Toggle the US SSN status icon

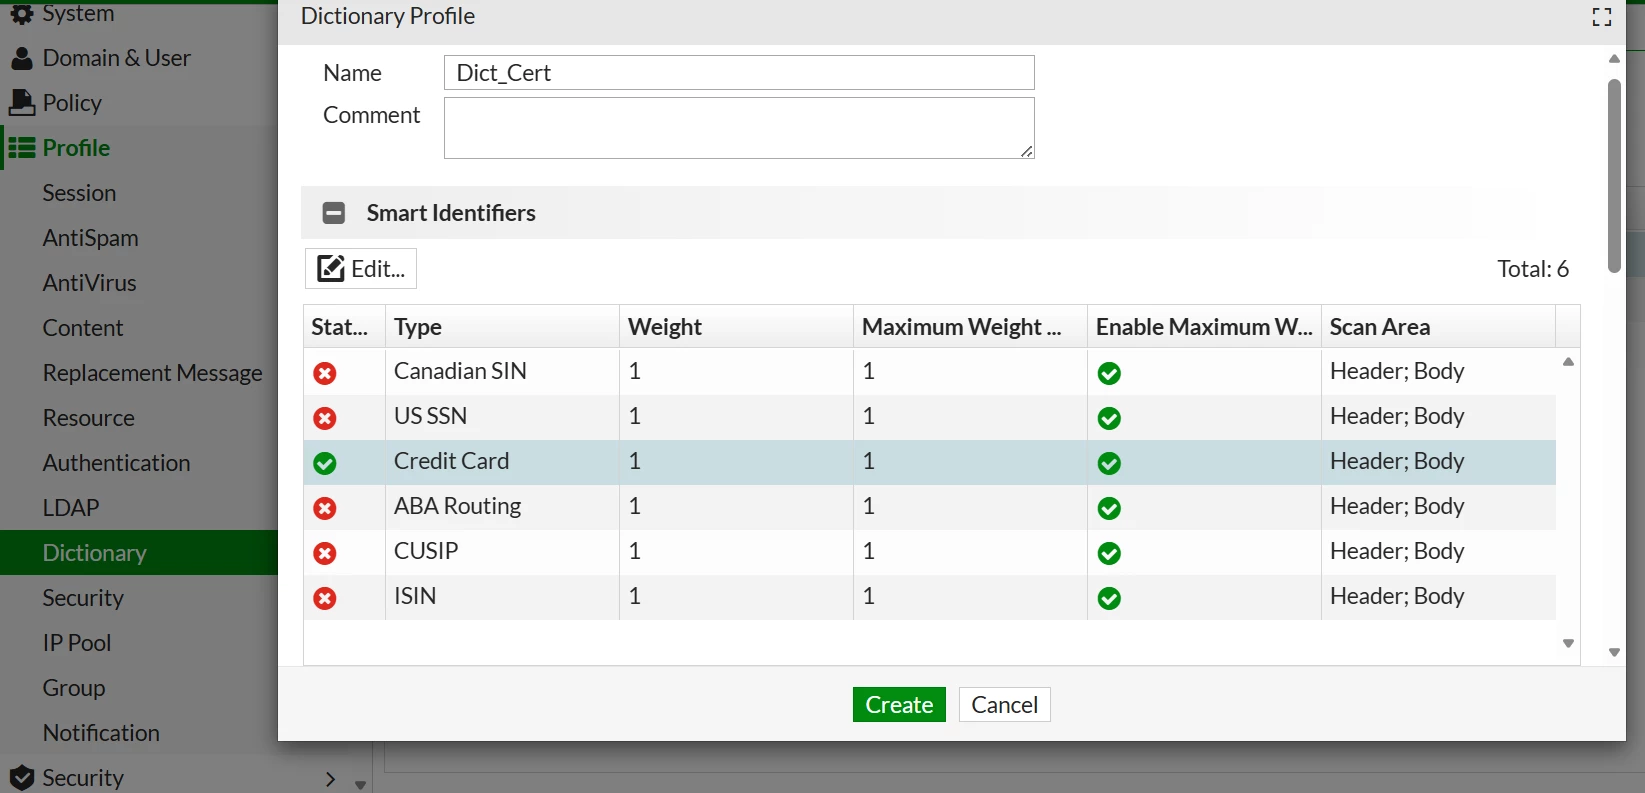[x=325, y=418]
